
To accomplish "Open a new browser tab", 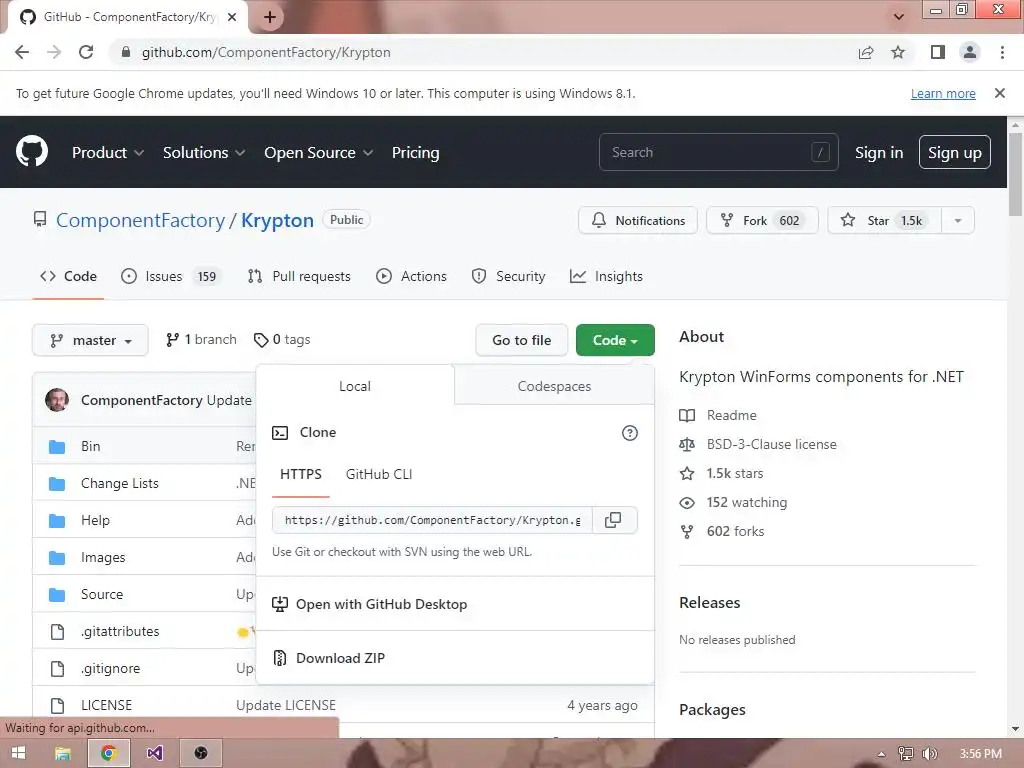I will [270, 17].
